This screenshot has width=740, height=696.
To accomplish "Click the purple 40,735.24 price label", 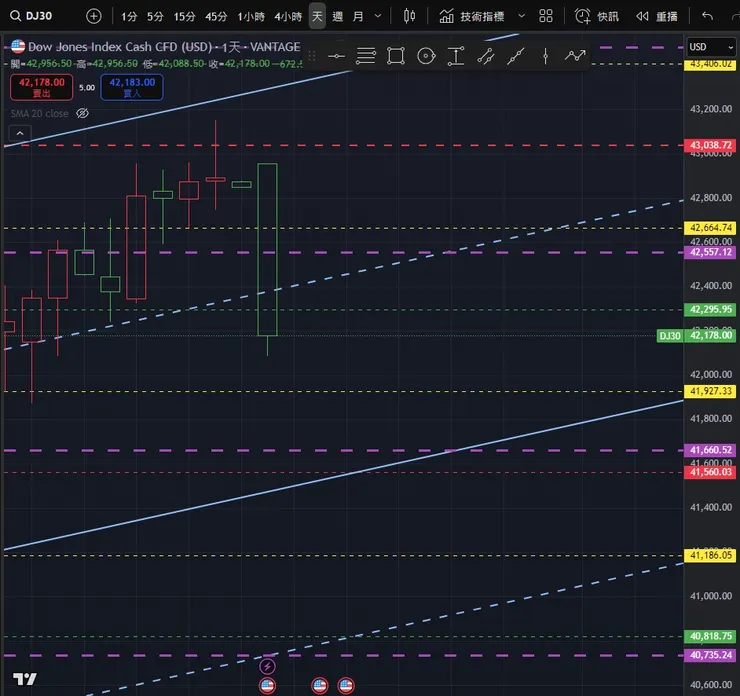I will coord(710,655).
